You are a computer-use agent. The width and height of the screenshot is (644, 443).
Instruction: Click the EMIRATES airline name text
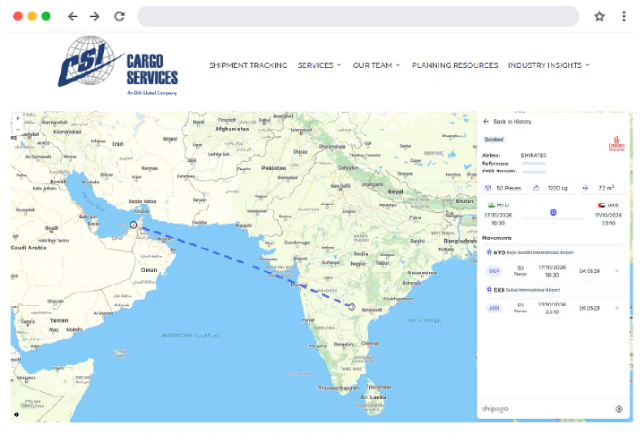(534, 156)
